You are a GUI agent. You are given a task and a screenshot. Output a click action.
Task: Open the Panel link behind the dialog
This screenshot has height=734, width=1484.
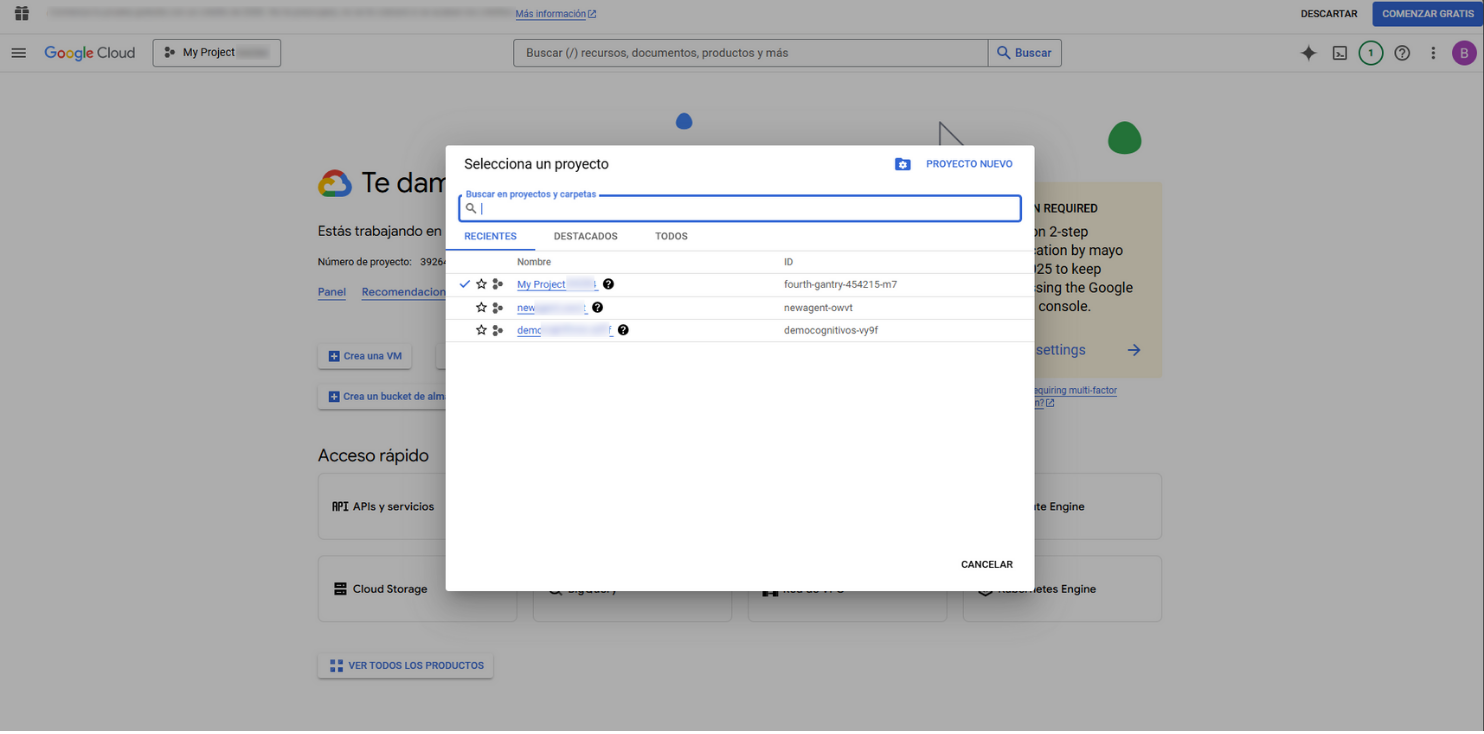[x=332, y=292]
